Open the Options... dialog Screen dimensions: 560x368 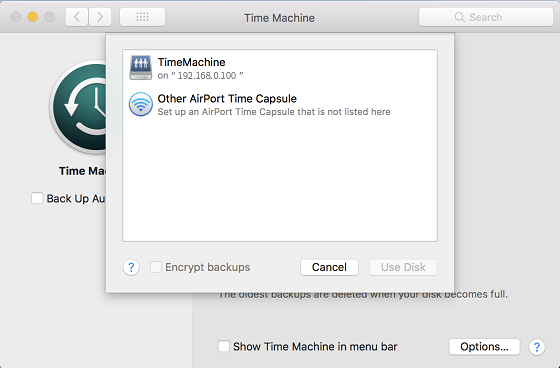[484, 347]
